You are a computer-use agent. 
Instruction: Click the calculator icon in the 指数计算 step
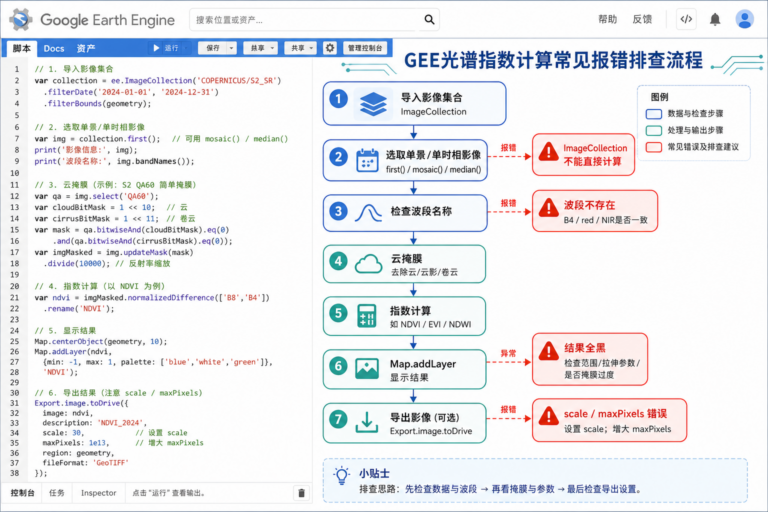[367, 316]
